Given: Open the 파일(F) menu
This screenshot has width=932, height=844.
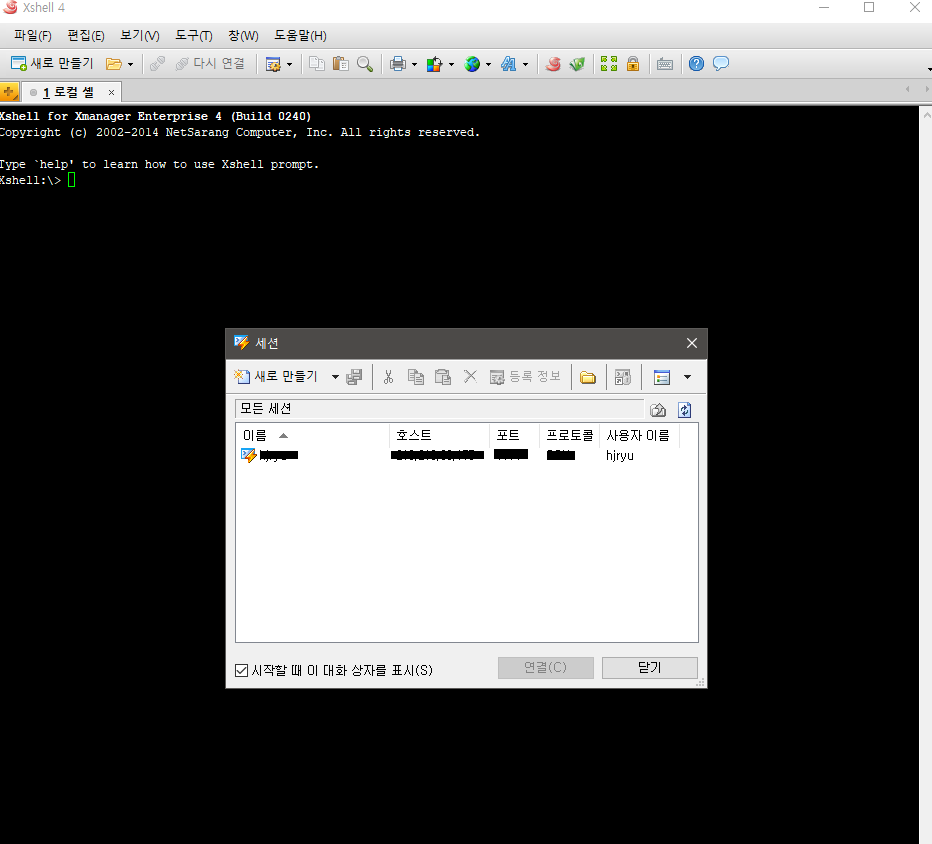Looking at the screenshot, I should pos(33,36).
